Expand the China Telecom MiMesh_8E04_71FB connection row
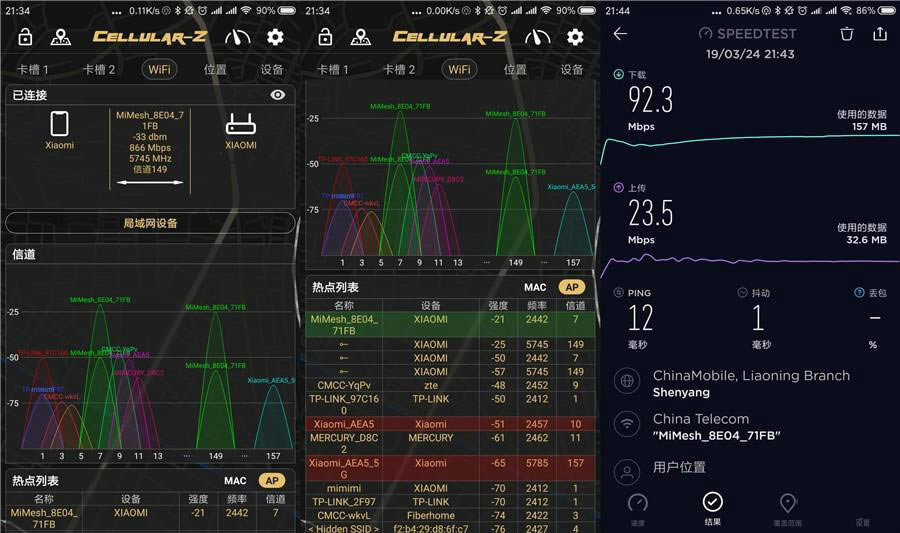The width and height of the screenshot is (900, 533). [750, 426]
